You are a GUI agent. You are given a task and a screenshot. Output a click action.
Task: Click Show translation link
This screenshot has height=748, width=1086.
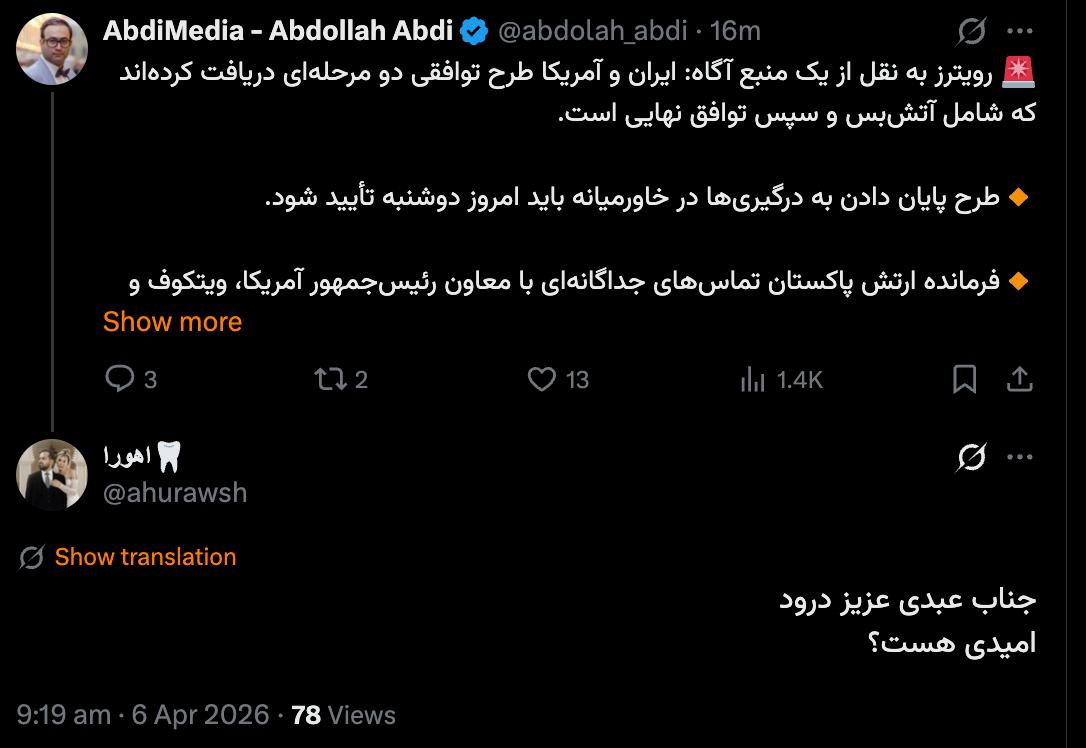coord(145,557)
